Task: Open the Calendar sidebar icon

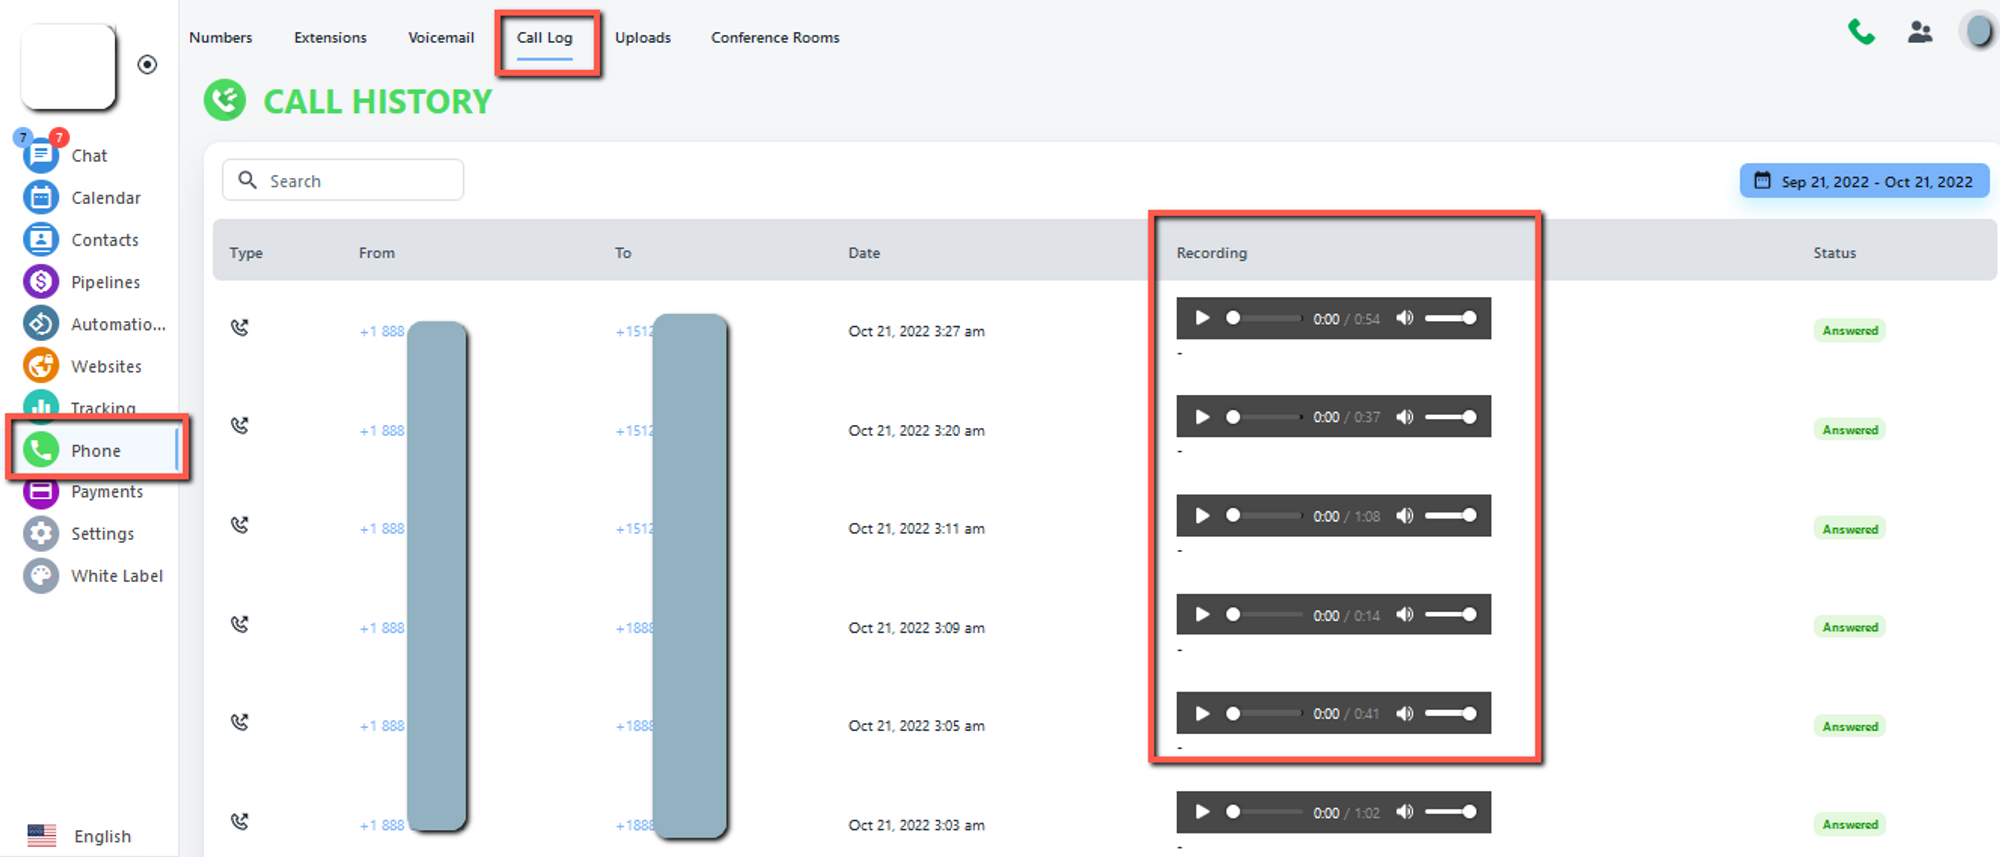Action: [x=41, y=198]
